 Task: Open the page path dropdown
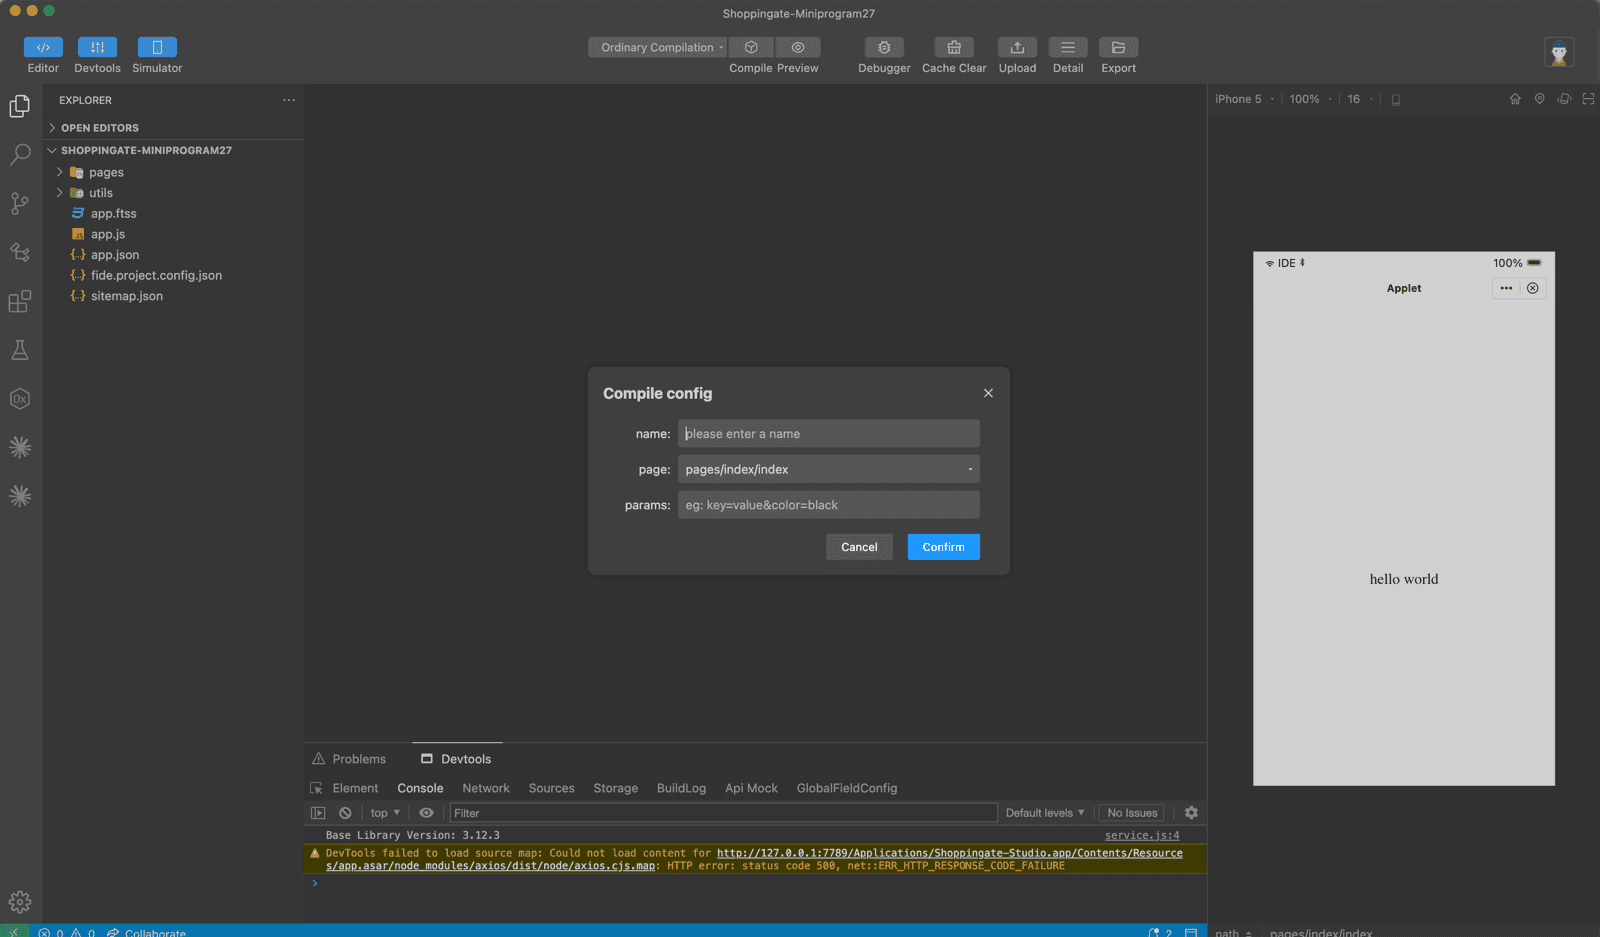(x=829, y=469)
